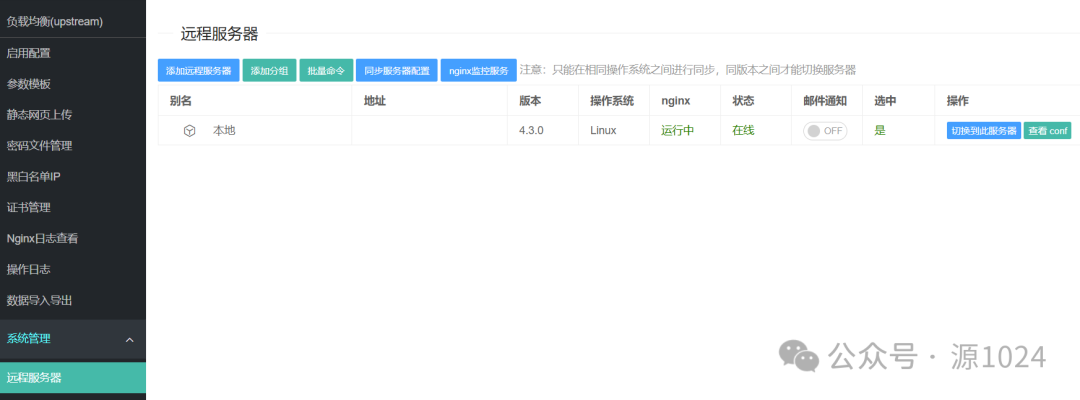Viewport: 1080px width, 400px height.
Task: Click the 在线 status text
Action: coord(743,130)
